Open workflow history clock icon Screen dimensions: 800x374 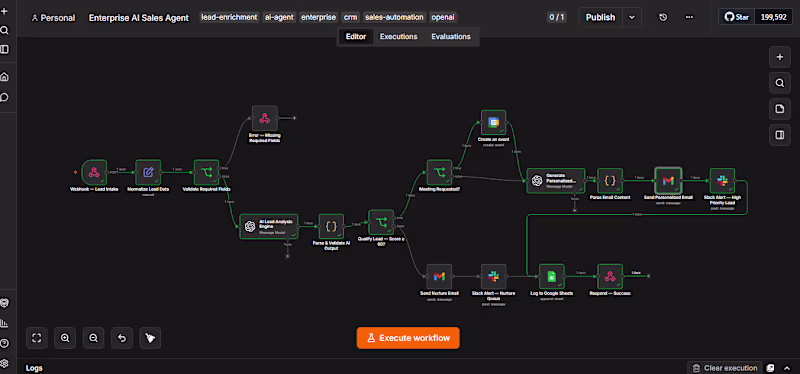pyautogui.click(x=663, y=17)
